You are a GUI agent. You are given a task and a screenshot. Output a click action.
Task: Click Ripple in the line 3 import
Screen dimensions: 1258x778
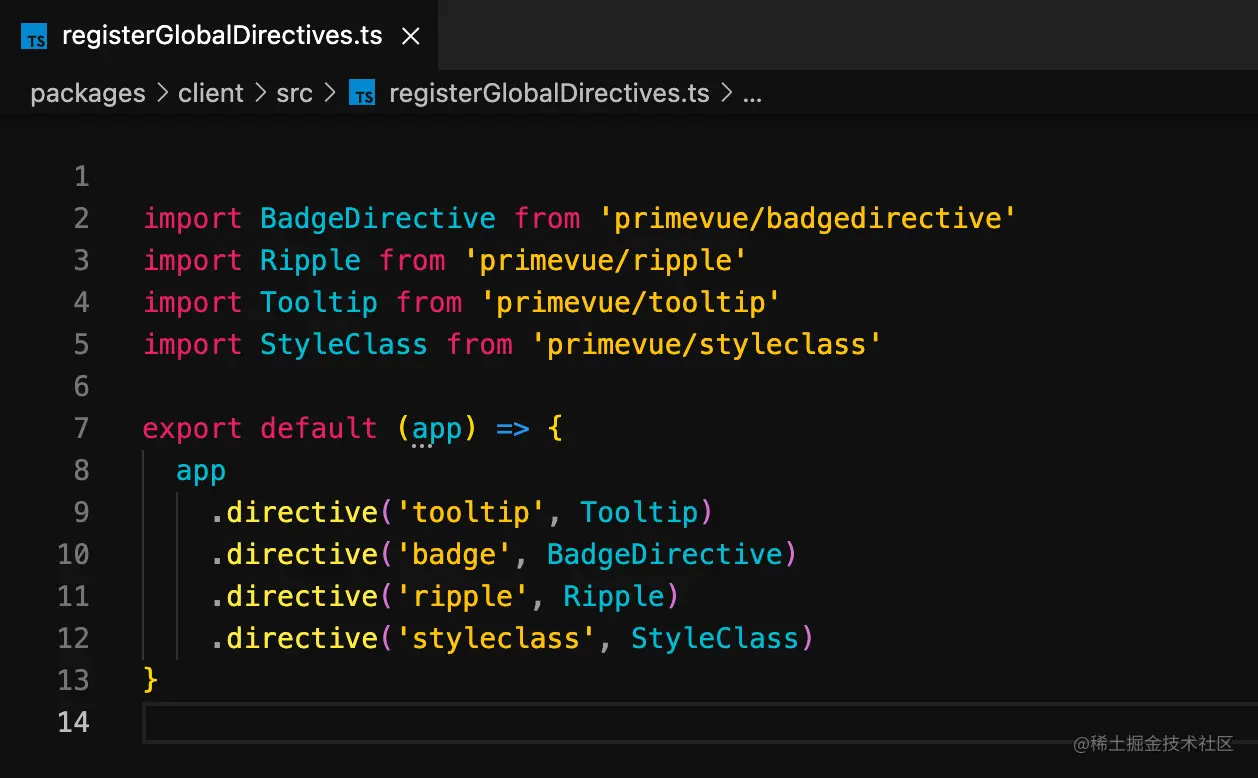310,261
